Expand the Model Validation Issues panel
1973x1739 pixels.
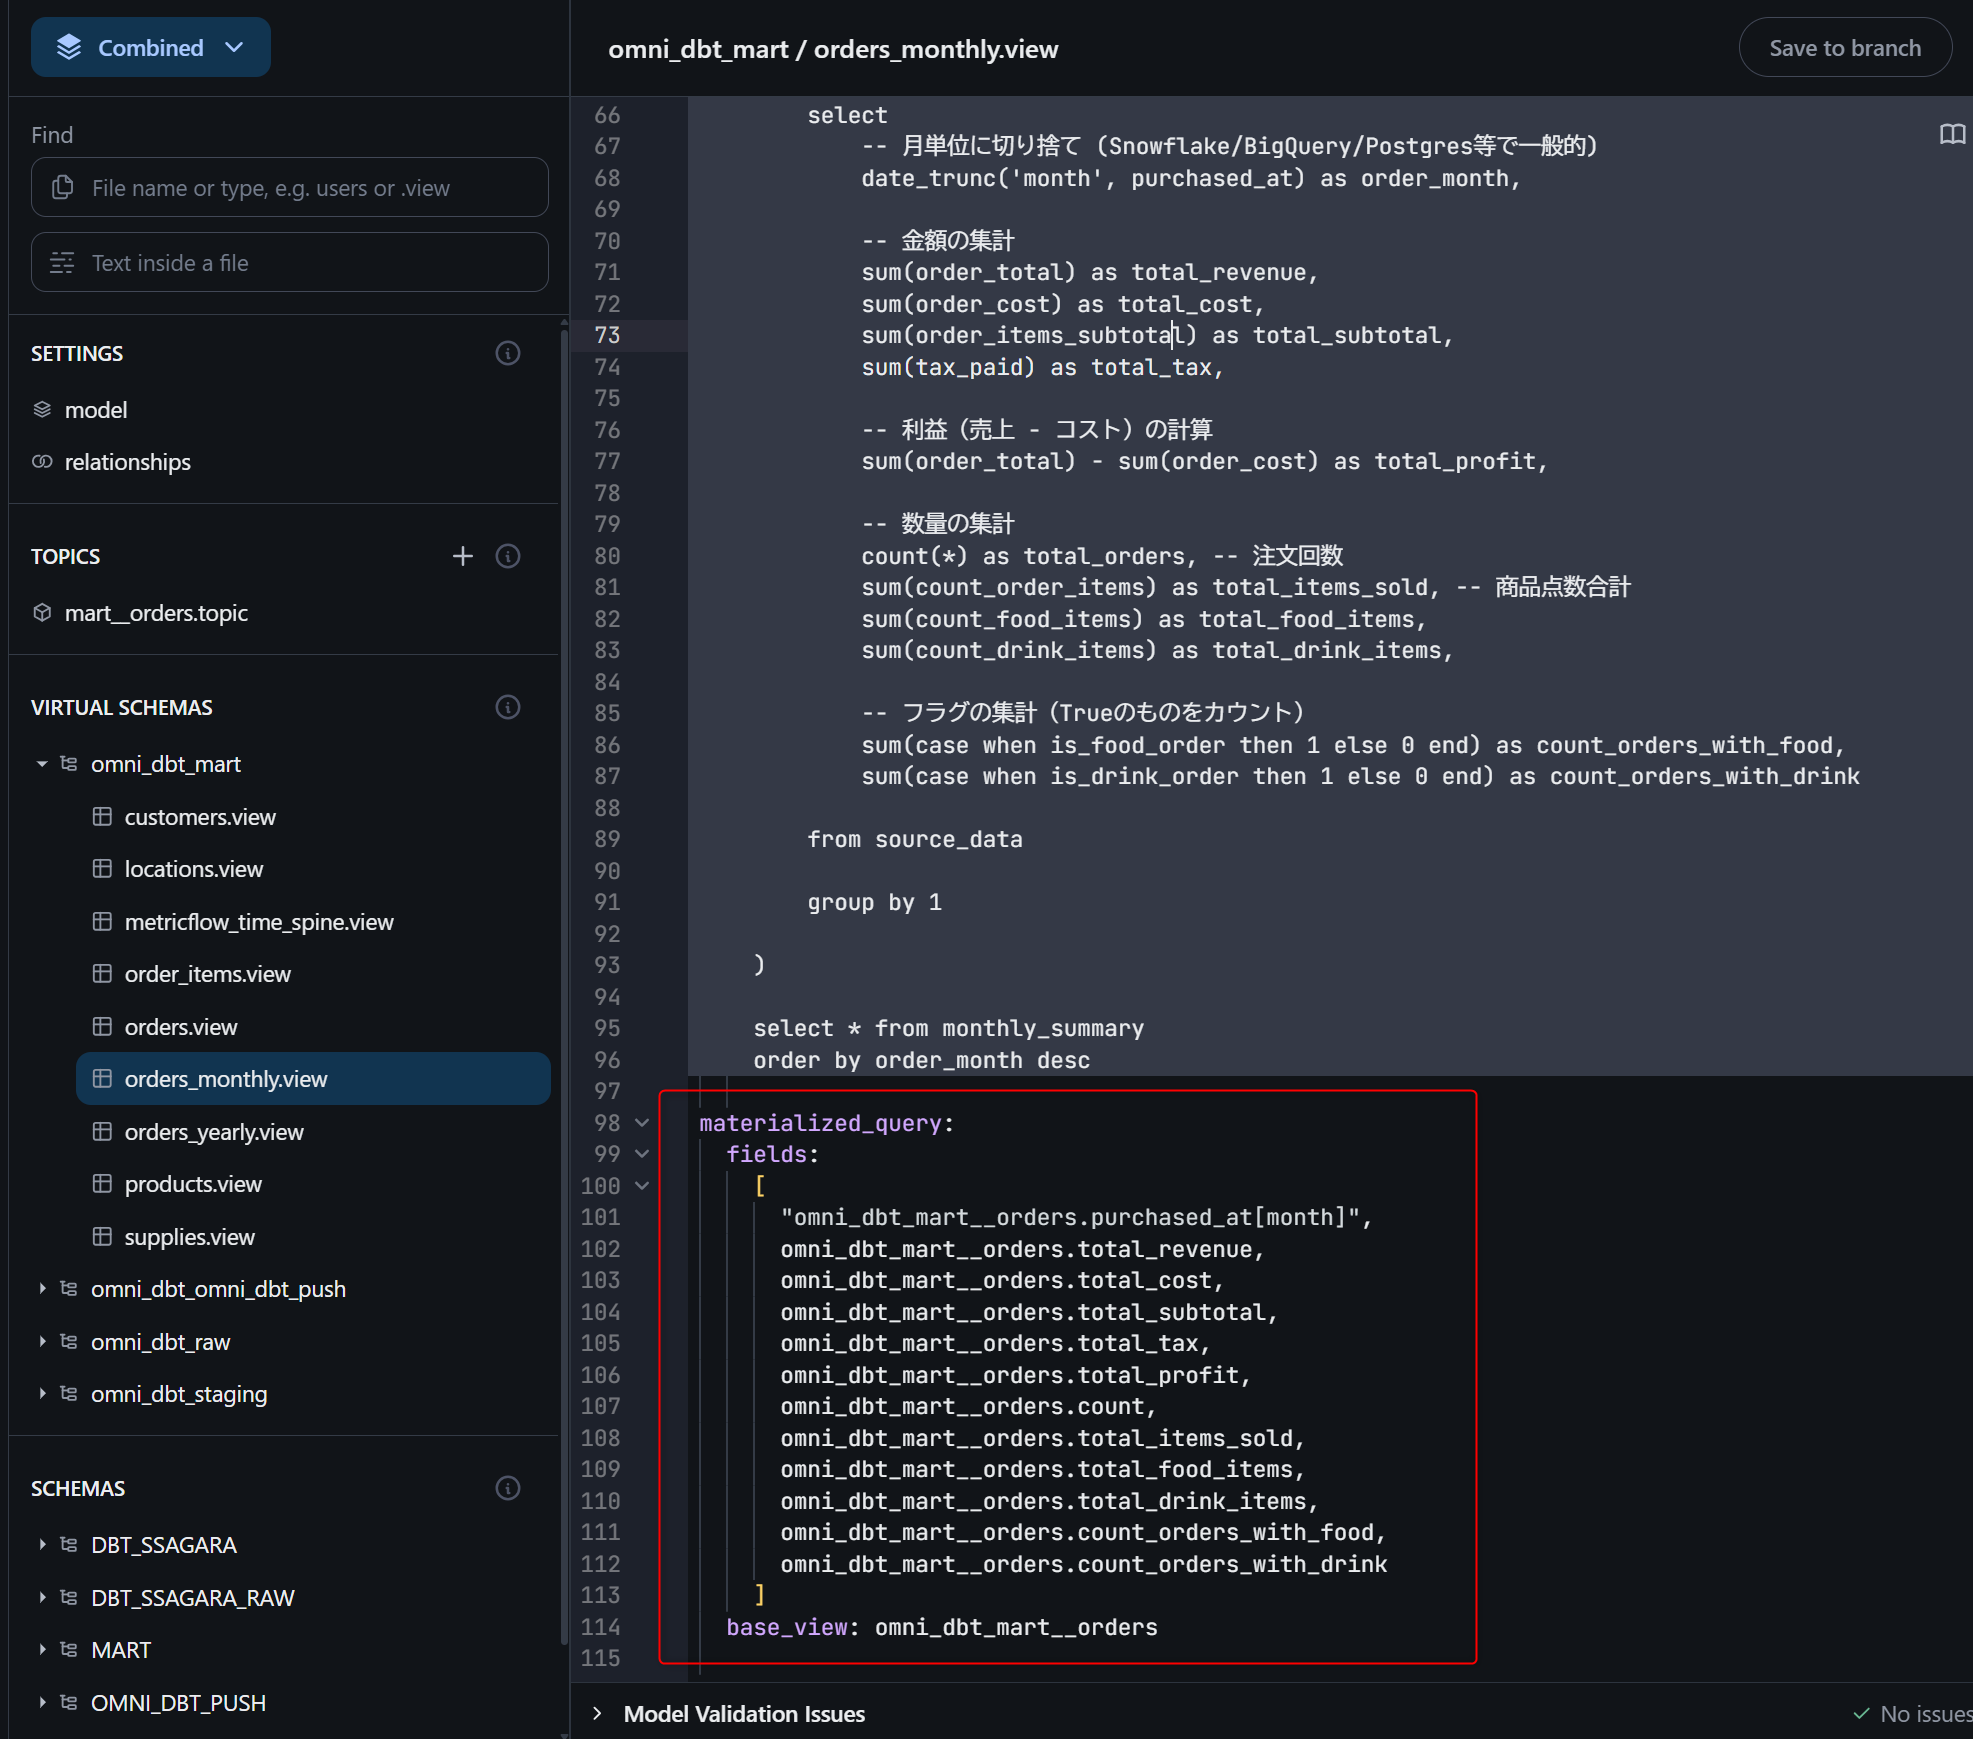tap(597, 1713)
